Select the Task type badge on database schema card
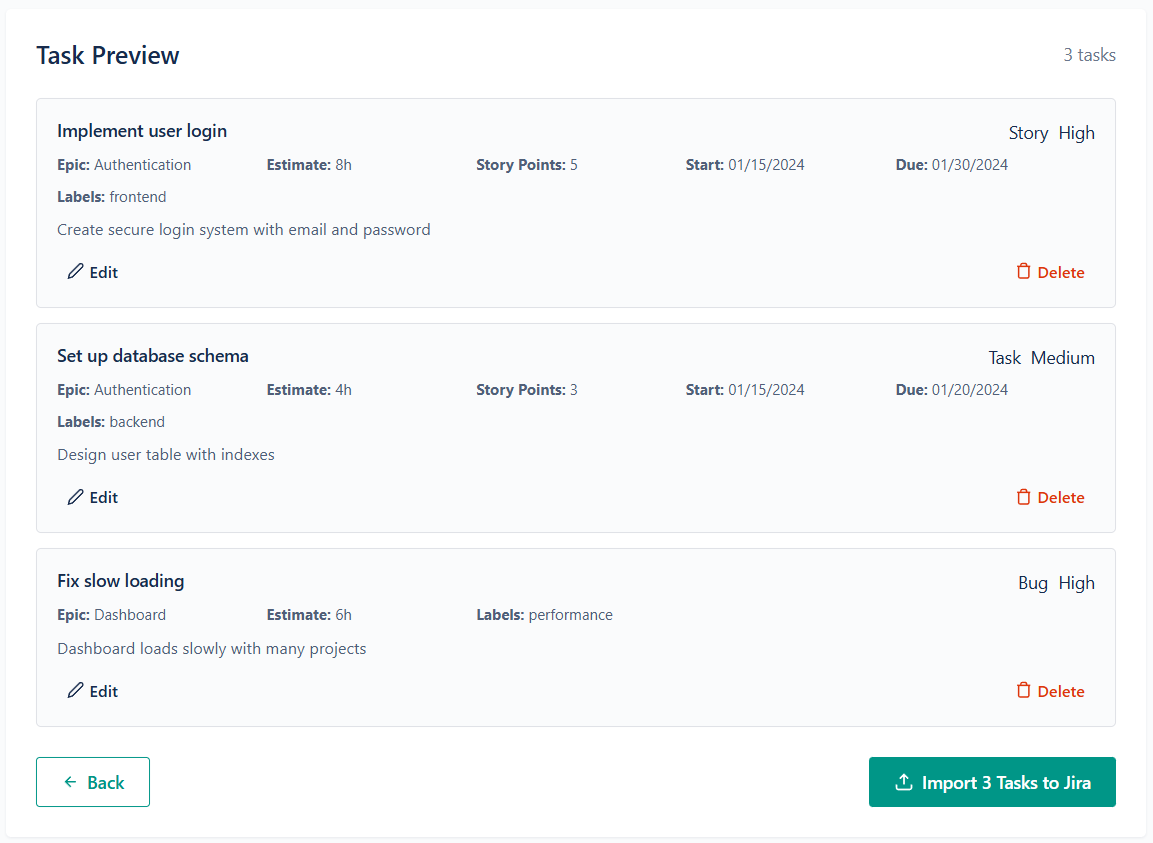 (1004, 357)
